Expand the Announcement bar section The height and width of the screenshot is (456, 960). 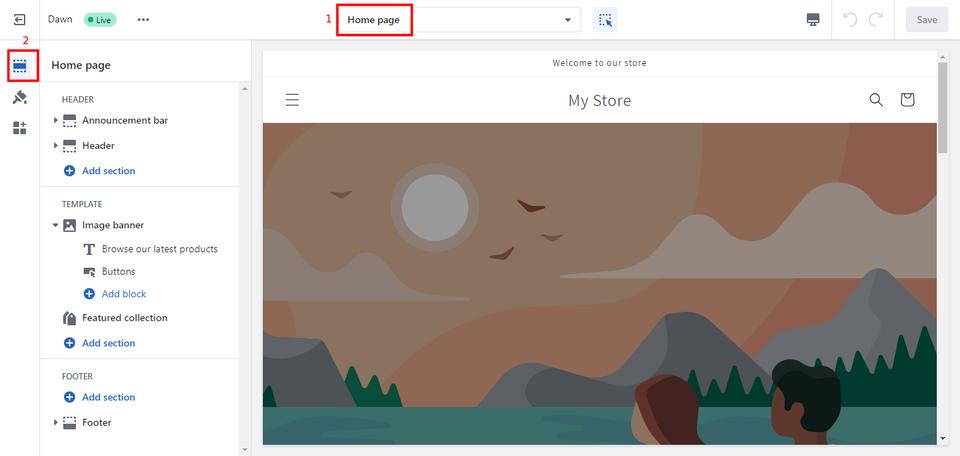pos(56,121)
